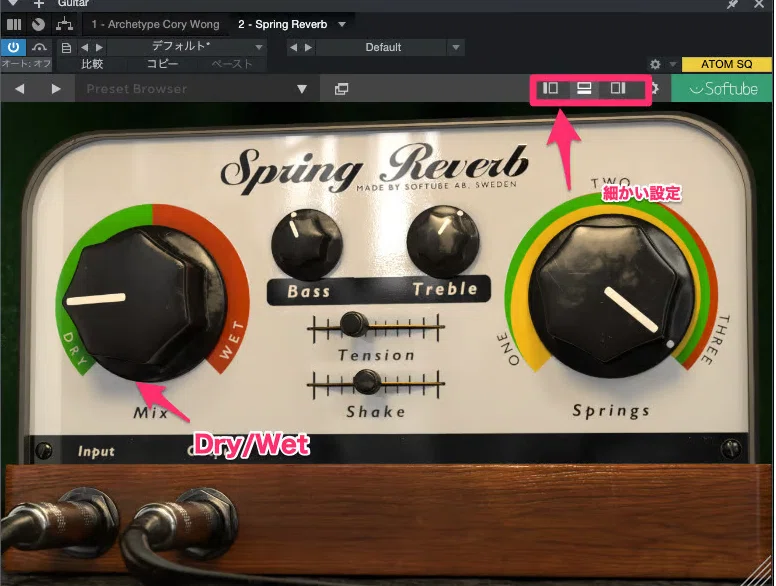The height and width of the screenshot is (586, 776).
Task: Click the ATOM SQ controller button
Action: [x=726, y=64]
